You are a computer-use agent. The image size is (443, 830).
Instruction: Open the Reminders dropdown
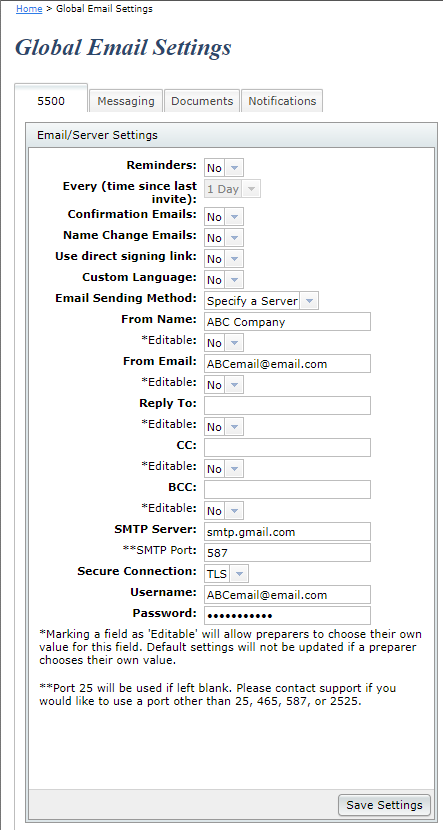(x=224, y=168)
